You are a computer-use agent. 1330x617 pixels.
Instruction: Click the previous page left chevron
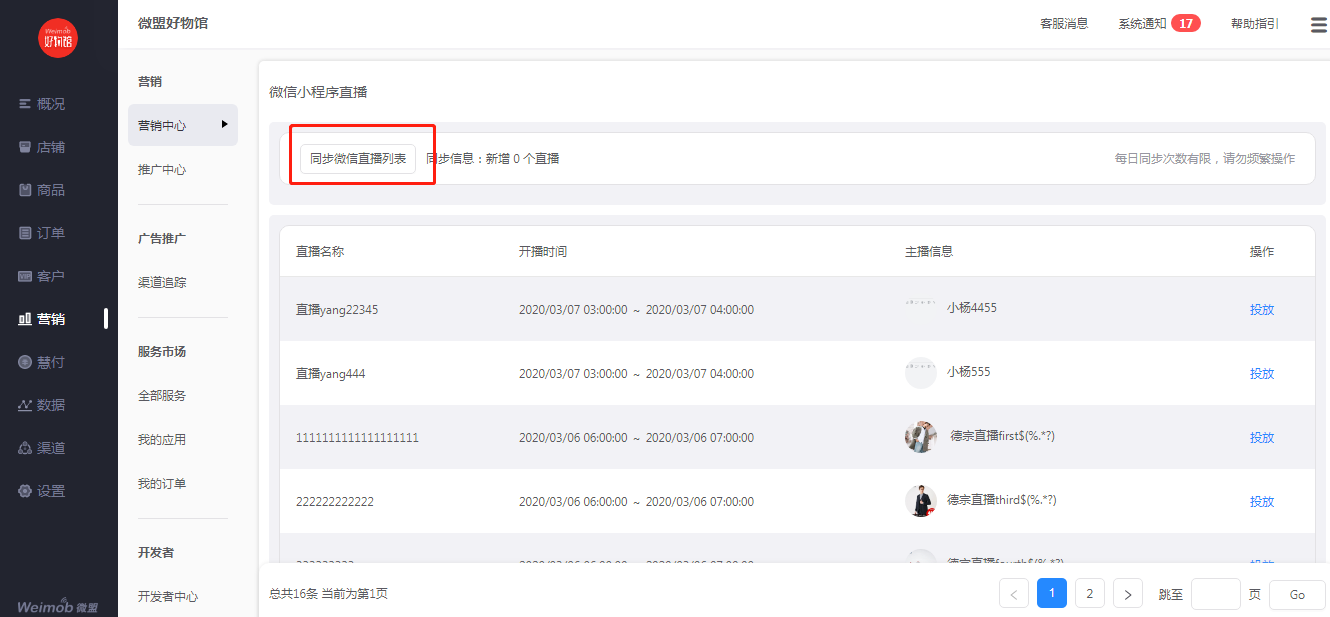click(x=1013, y=594)
